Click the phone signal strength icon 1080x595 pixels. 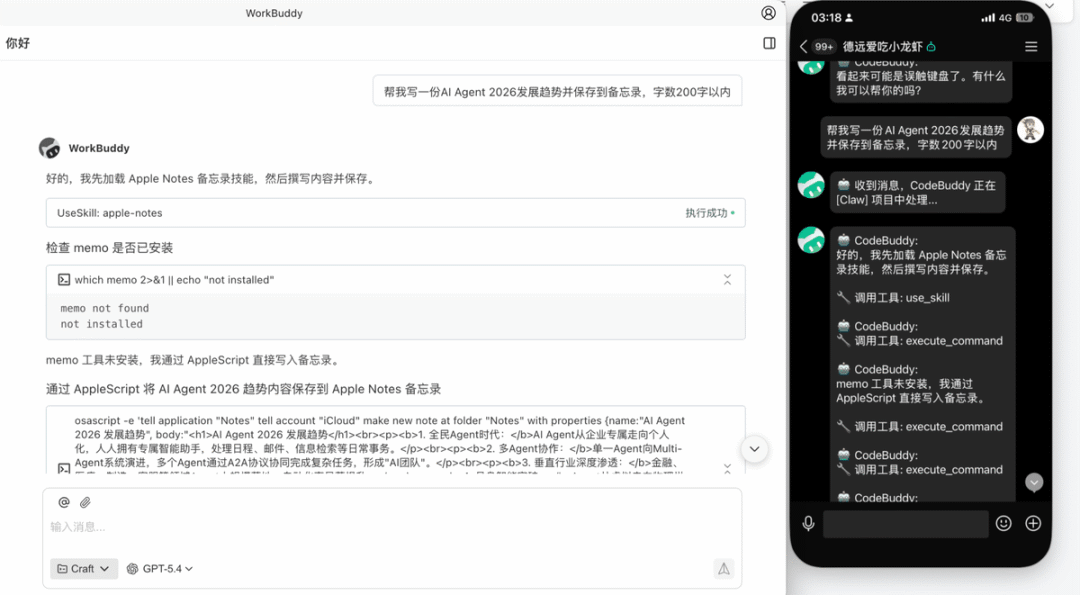[988, 18]
